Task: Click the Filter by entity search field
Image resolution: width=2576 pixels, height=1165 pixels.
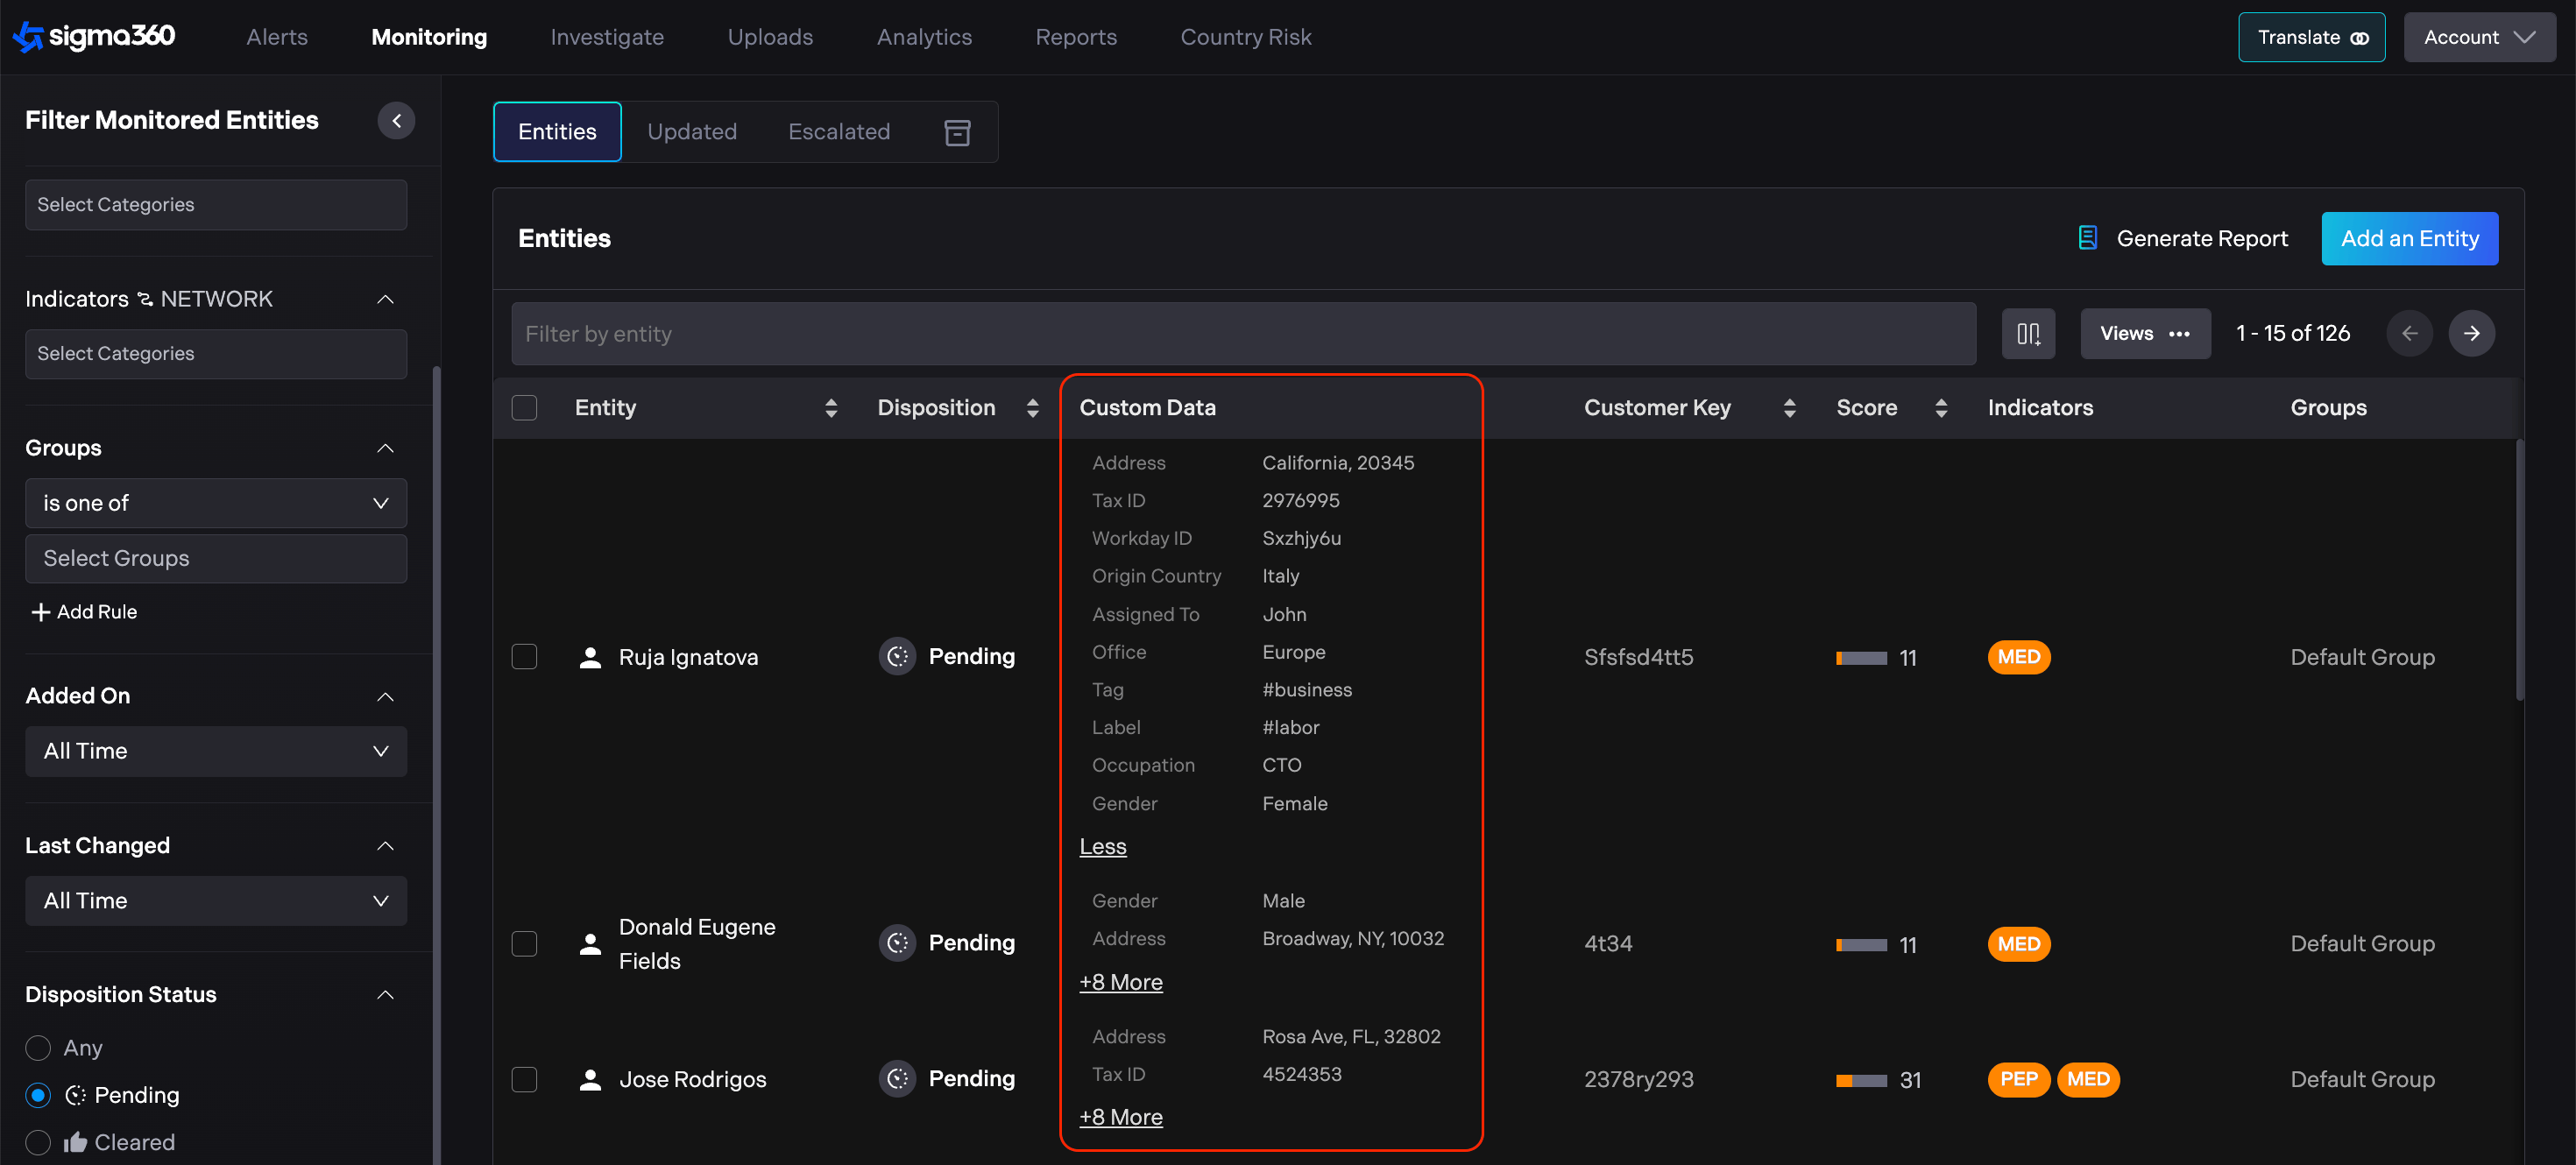Action: pos(1242,334)
